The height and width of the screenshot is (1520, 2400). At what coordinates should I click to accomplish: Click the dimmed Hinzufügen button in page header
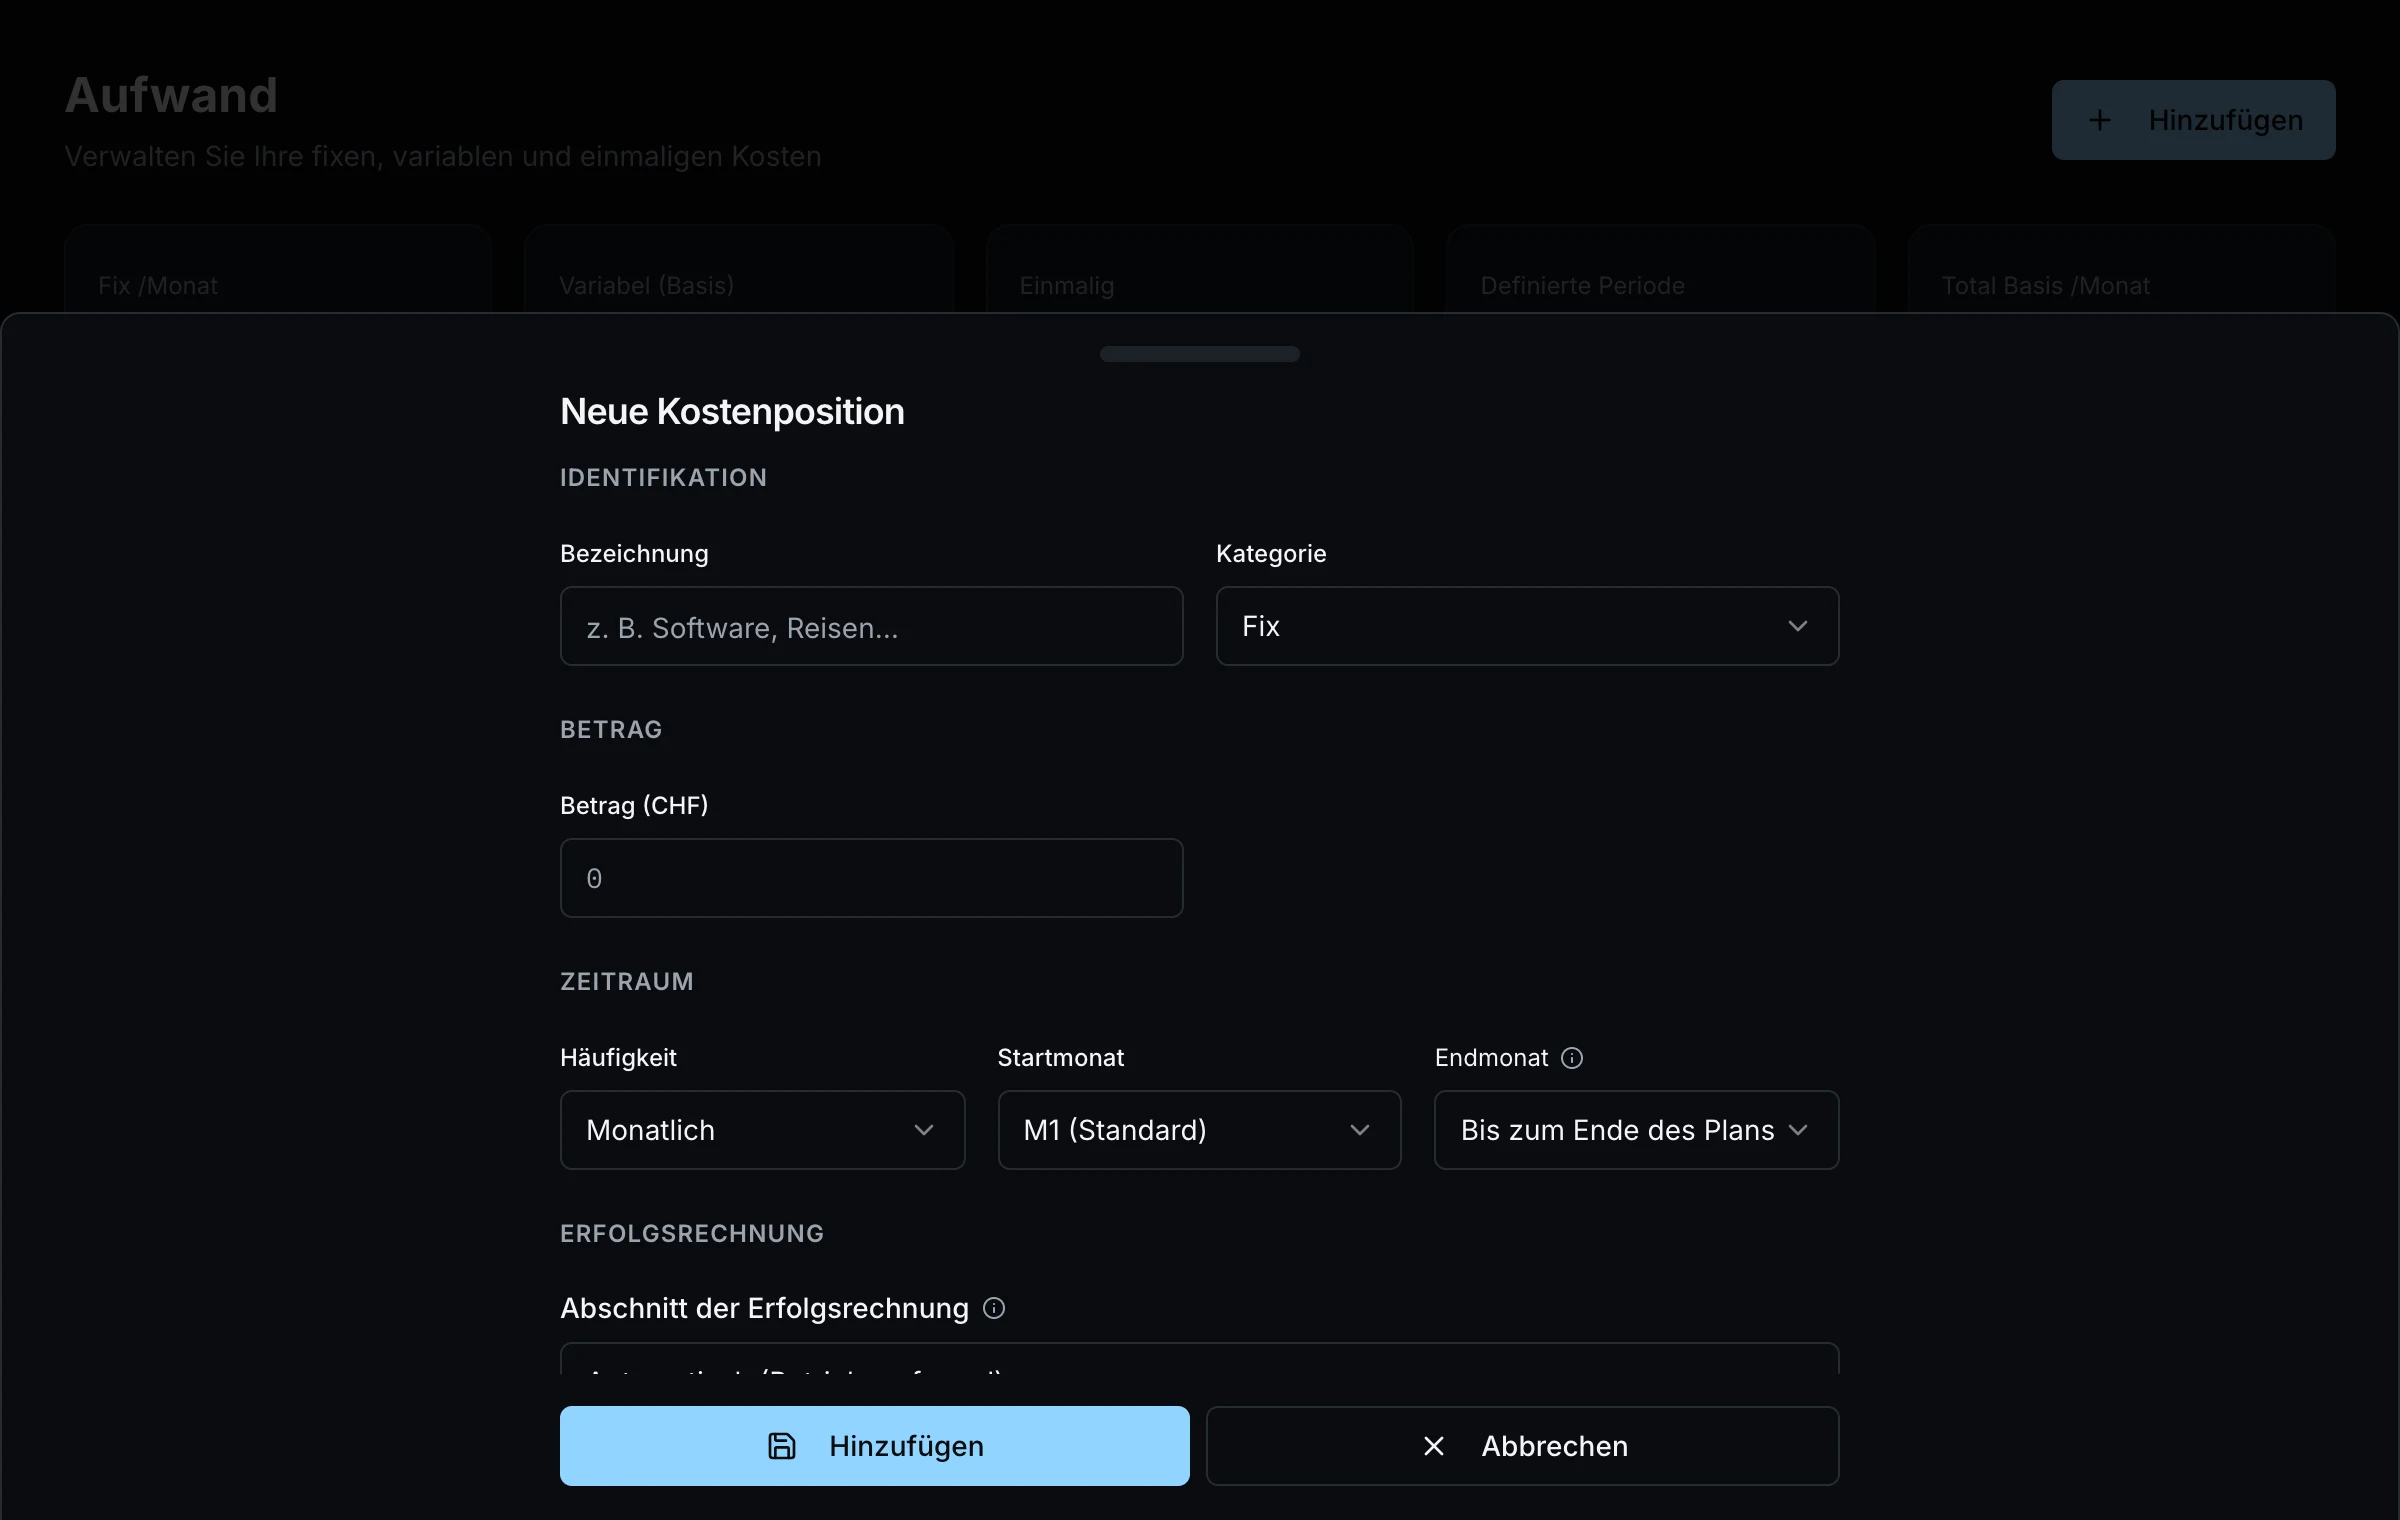[2193, 120]
